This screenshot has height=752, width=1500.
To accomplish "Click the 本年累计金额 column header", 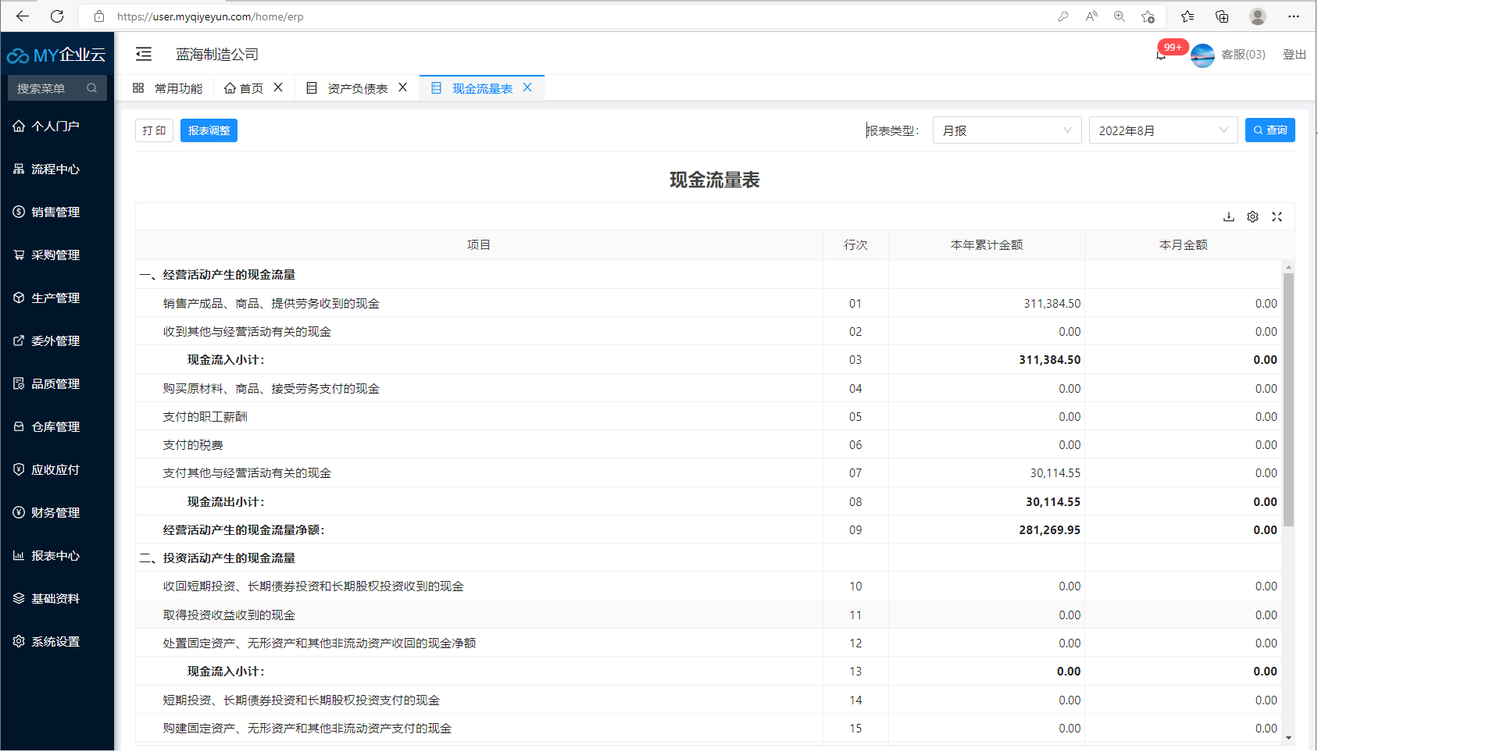I will [x=987, y=245].
